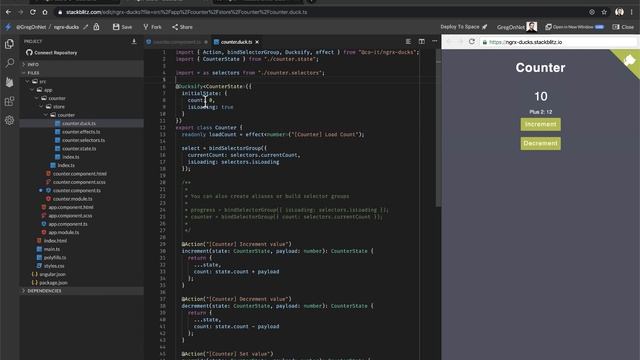Viewport: 640px width, 360px height.
Task: Click the extension icon left of star
Action: [592, 12]
